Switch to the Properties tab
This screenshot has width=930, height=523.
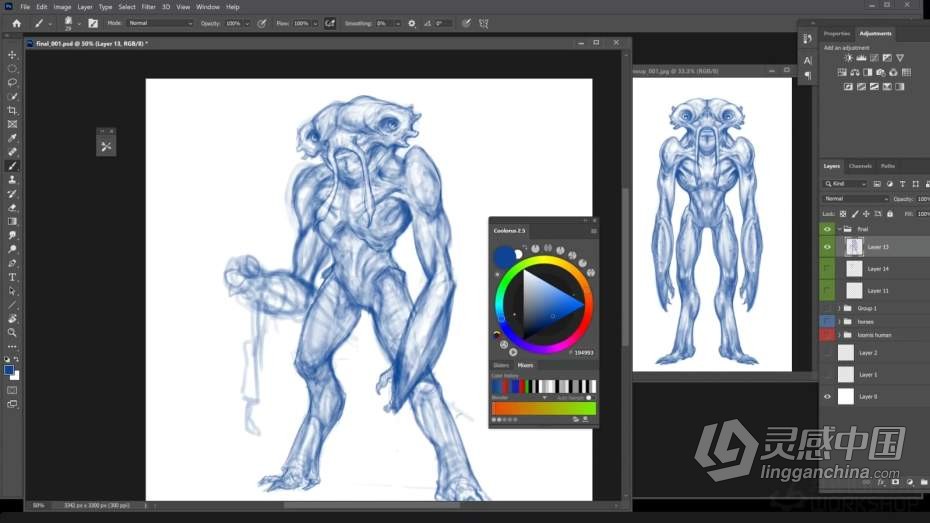click(x=837, y=34)
